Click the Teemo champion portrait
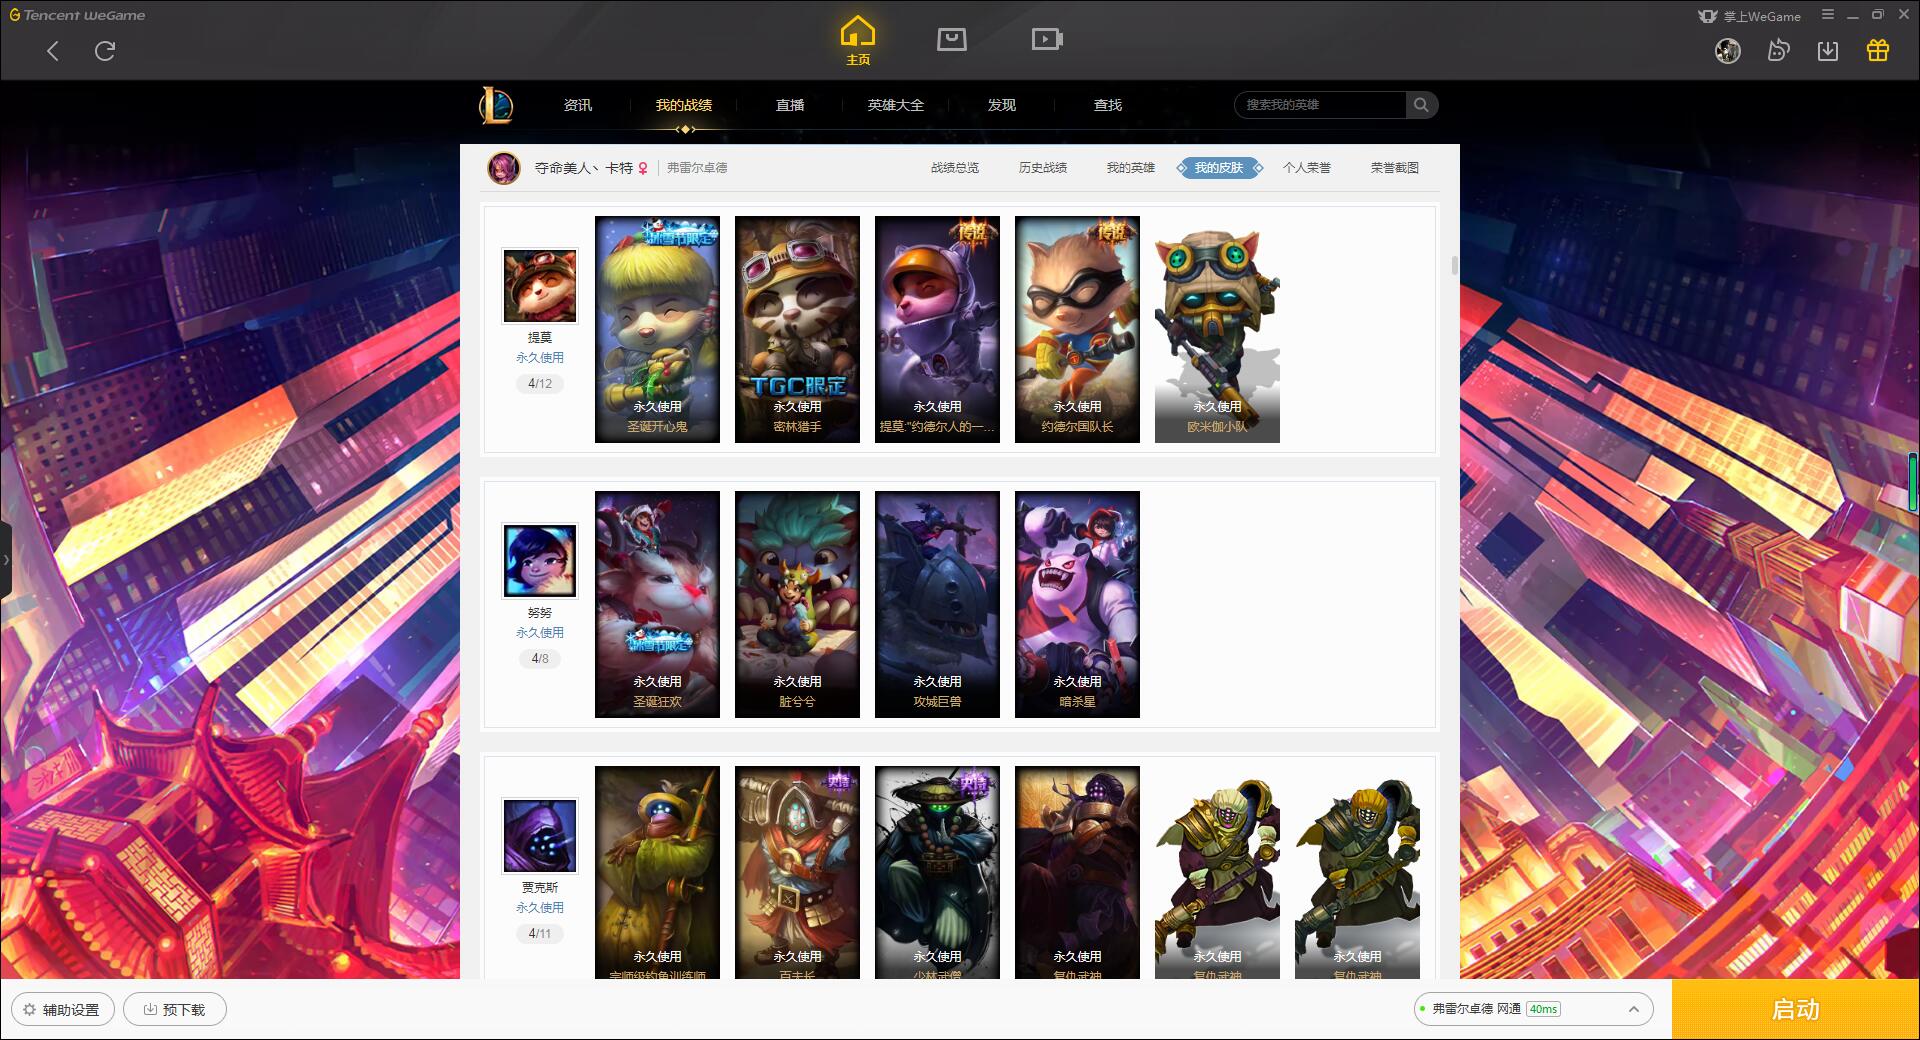This screenshot has height=1040, width=1920. 540,287
